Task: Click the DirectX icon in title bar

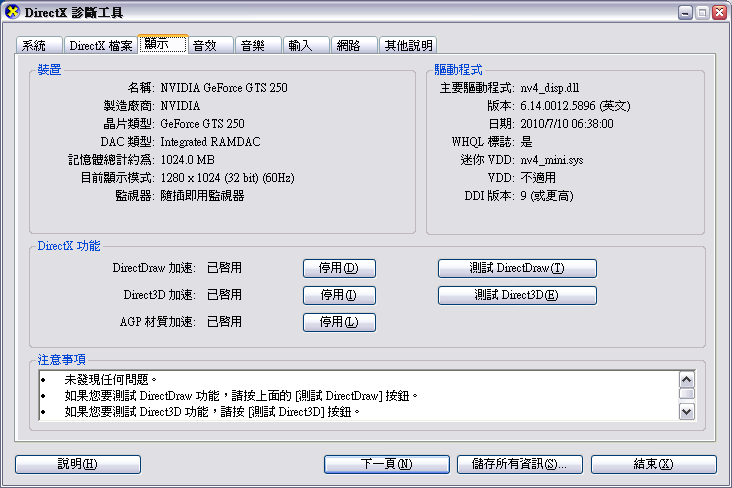Action: pos(13,13)
